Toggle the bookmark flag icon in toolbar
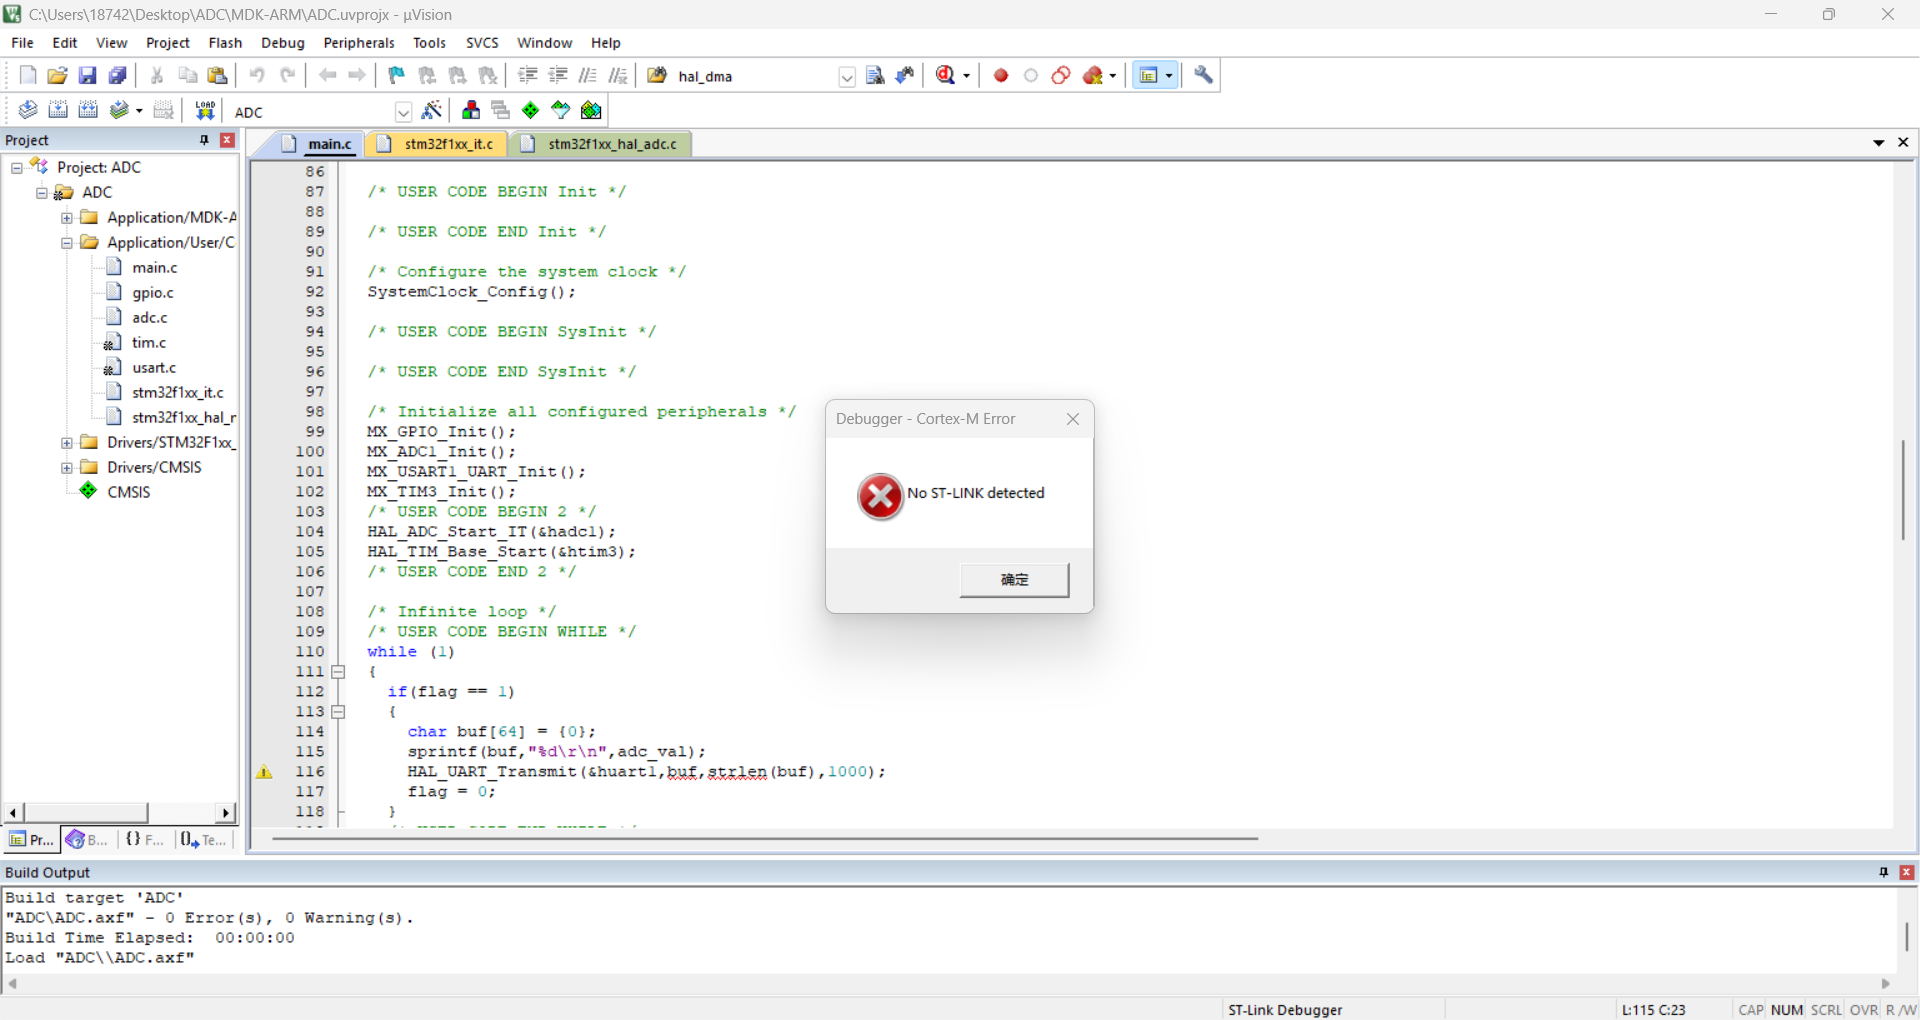This screenshot has height=1020, width=1920. tap(397, 76)
